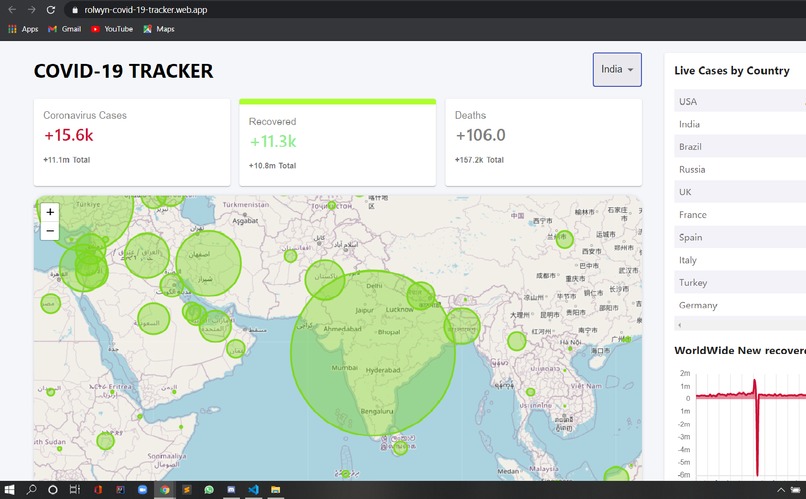Click the red spike in WorldWide chart
The height and width of the screenshot is (499, 806).
click(x=756, y=427)
